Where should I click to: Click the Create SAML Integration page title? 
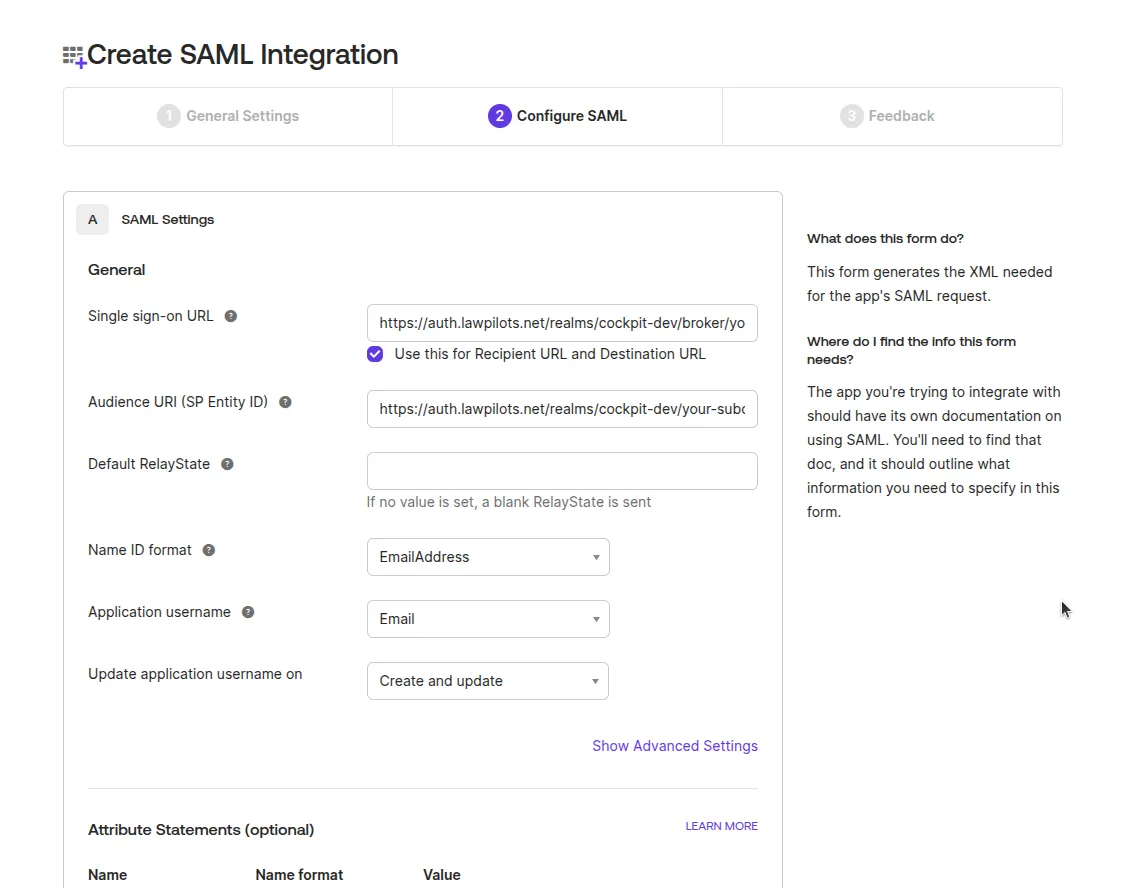(242, 55)
